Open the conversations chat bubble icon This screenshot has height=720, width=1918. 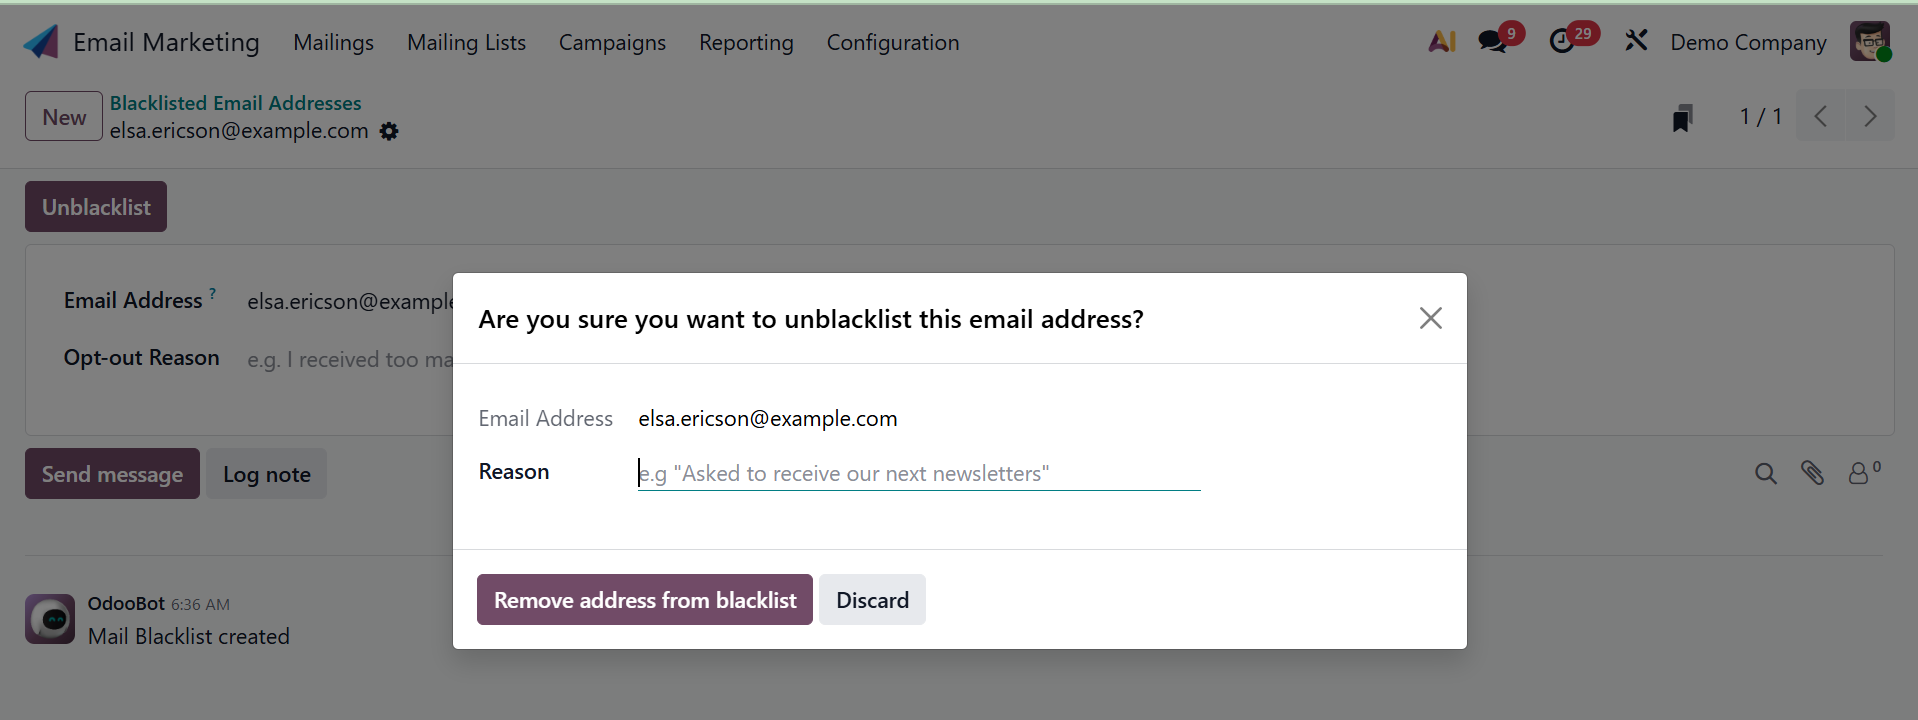(x=1492, y=42)
